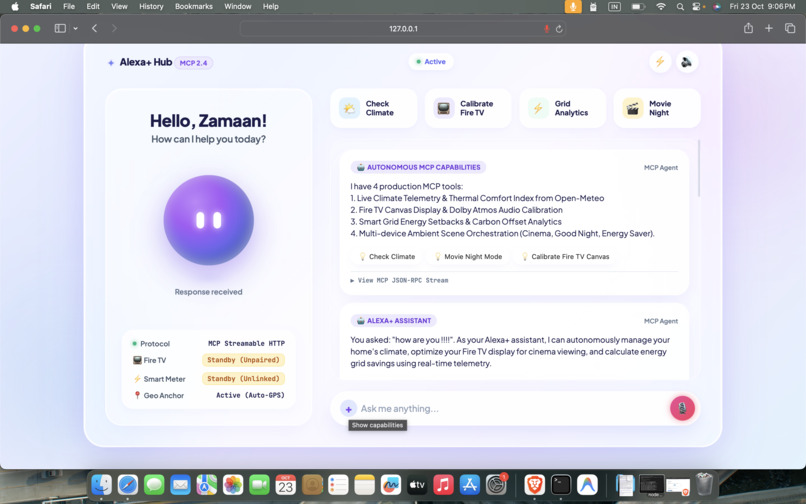806x504 pixels.
Task: Open the Apple menu
Action: tap(15, 6)
